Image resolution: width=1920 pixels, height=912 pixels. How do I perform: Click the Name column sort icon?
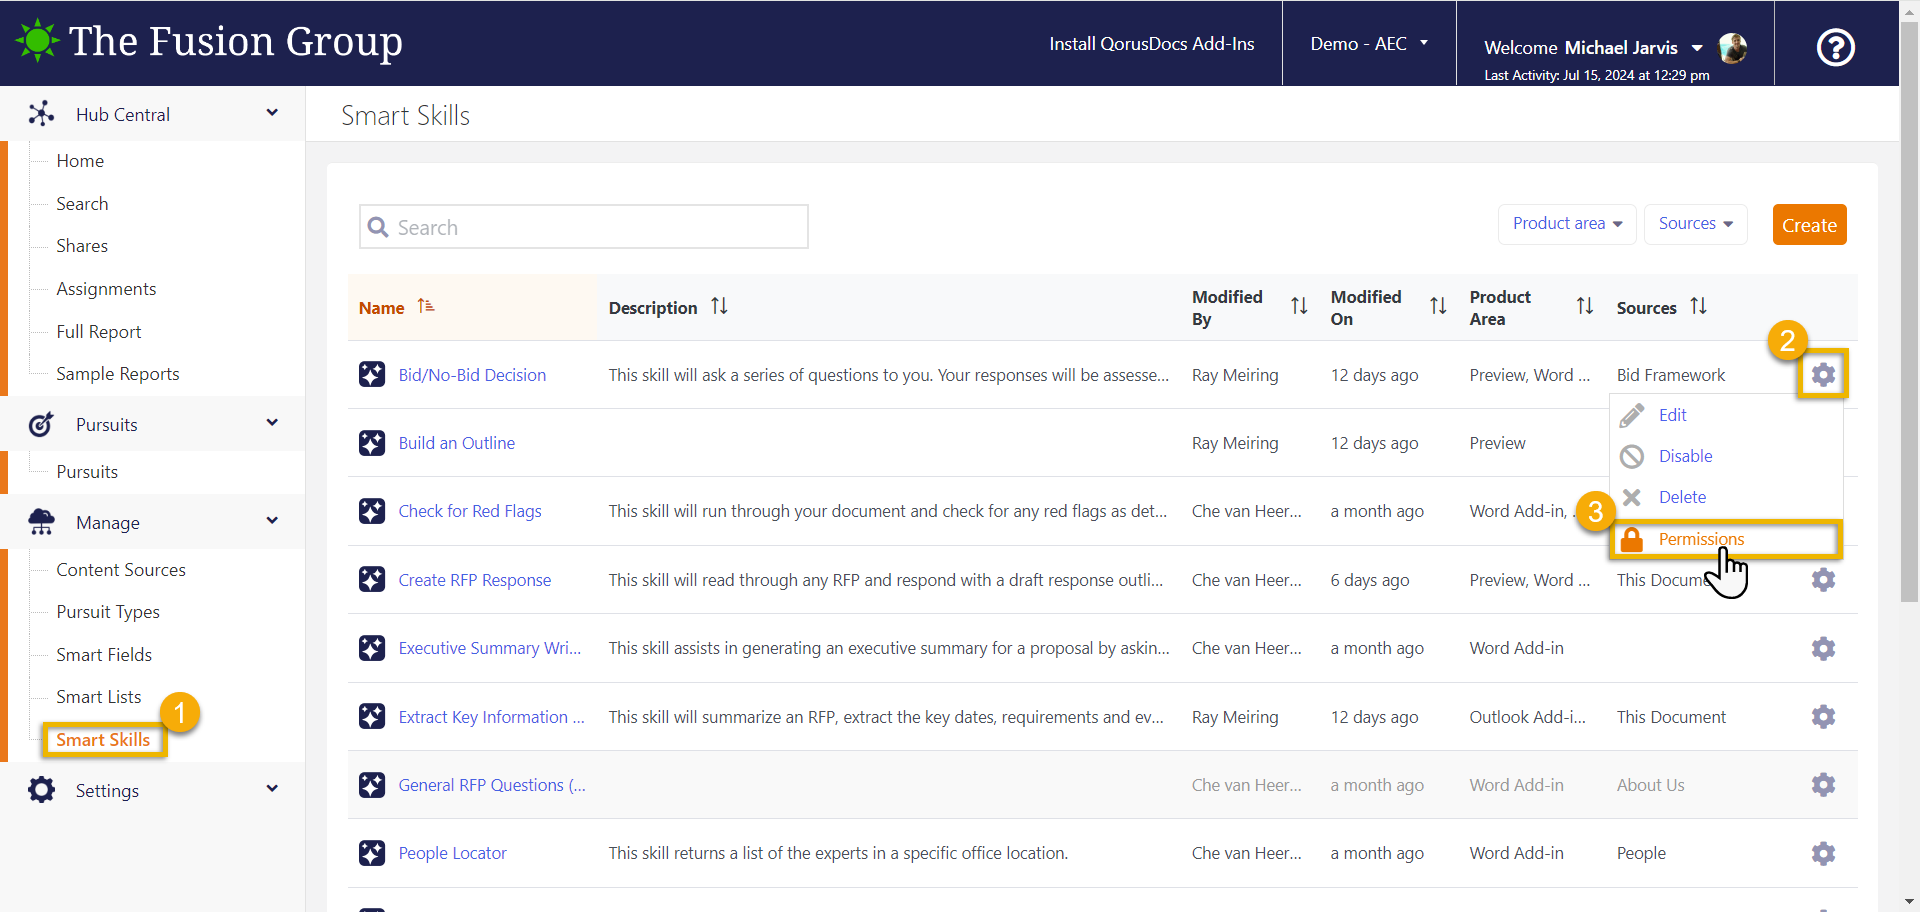(x=426, y=307)
